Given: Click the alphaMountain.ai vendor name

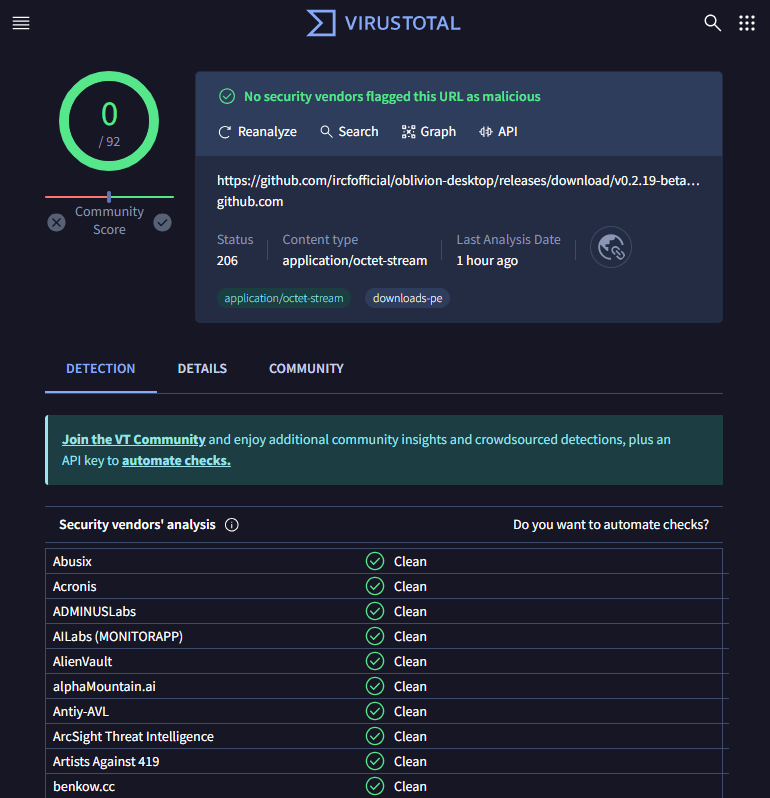Looking at the screenshot, I should pyautogui.click(x=104, y=687).
